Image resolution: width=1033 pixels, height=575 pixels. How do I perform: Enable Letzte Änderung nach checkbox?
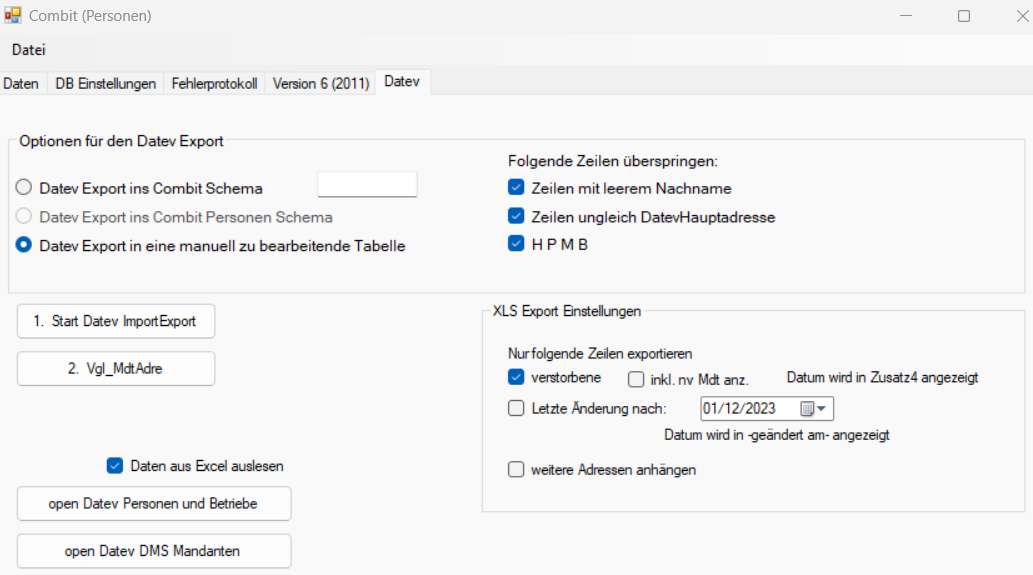(516, 408)
